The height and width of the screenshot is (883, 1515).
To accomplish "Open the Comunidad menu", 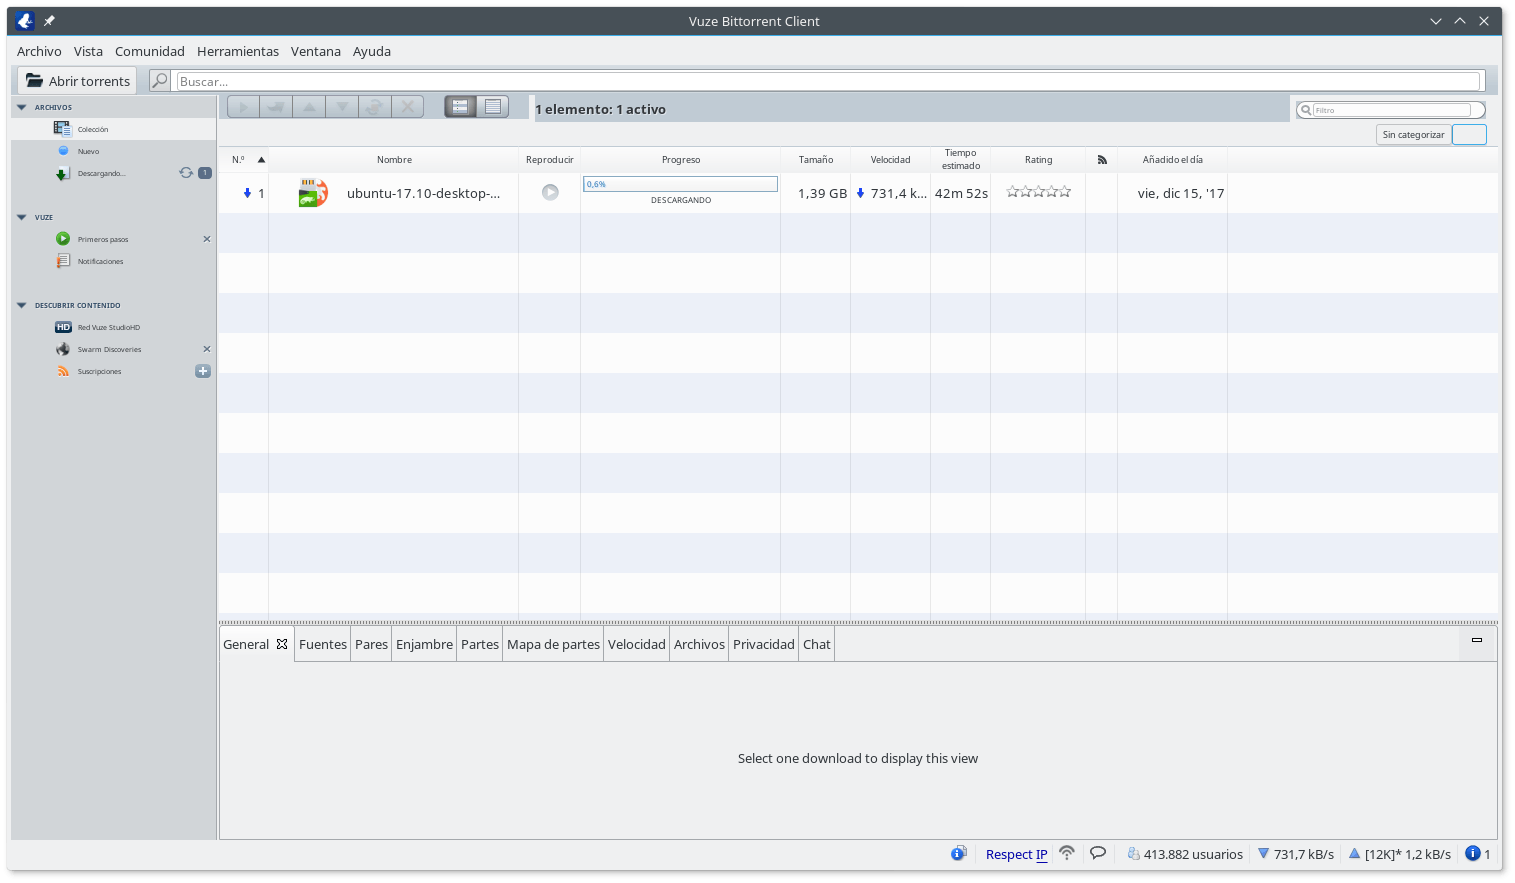I will pos(150,51).
